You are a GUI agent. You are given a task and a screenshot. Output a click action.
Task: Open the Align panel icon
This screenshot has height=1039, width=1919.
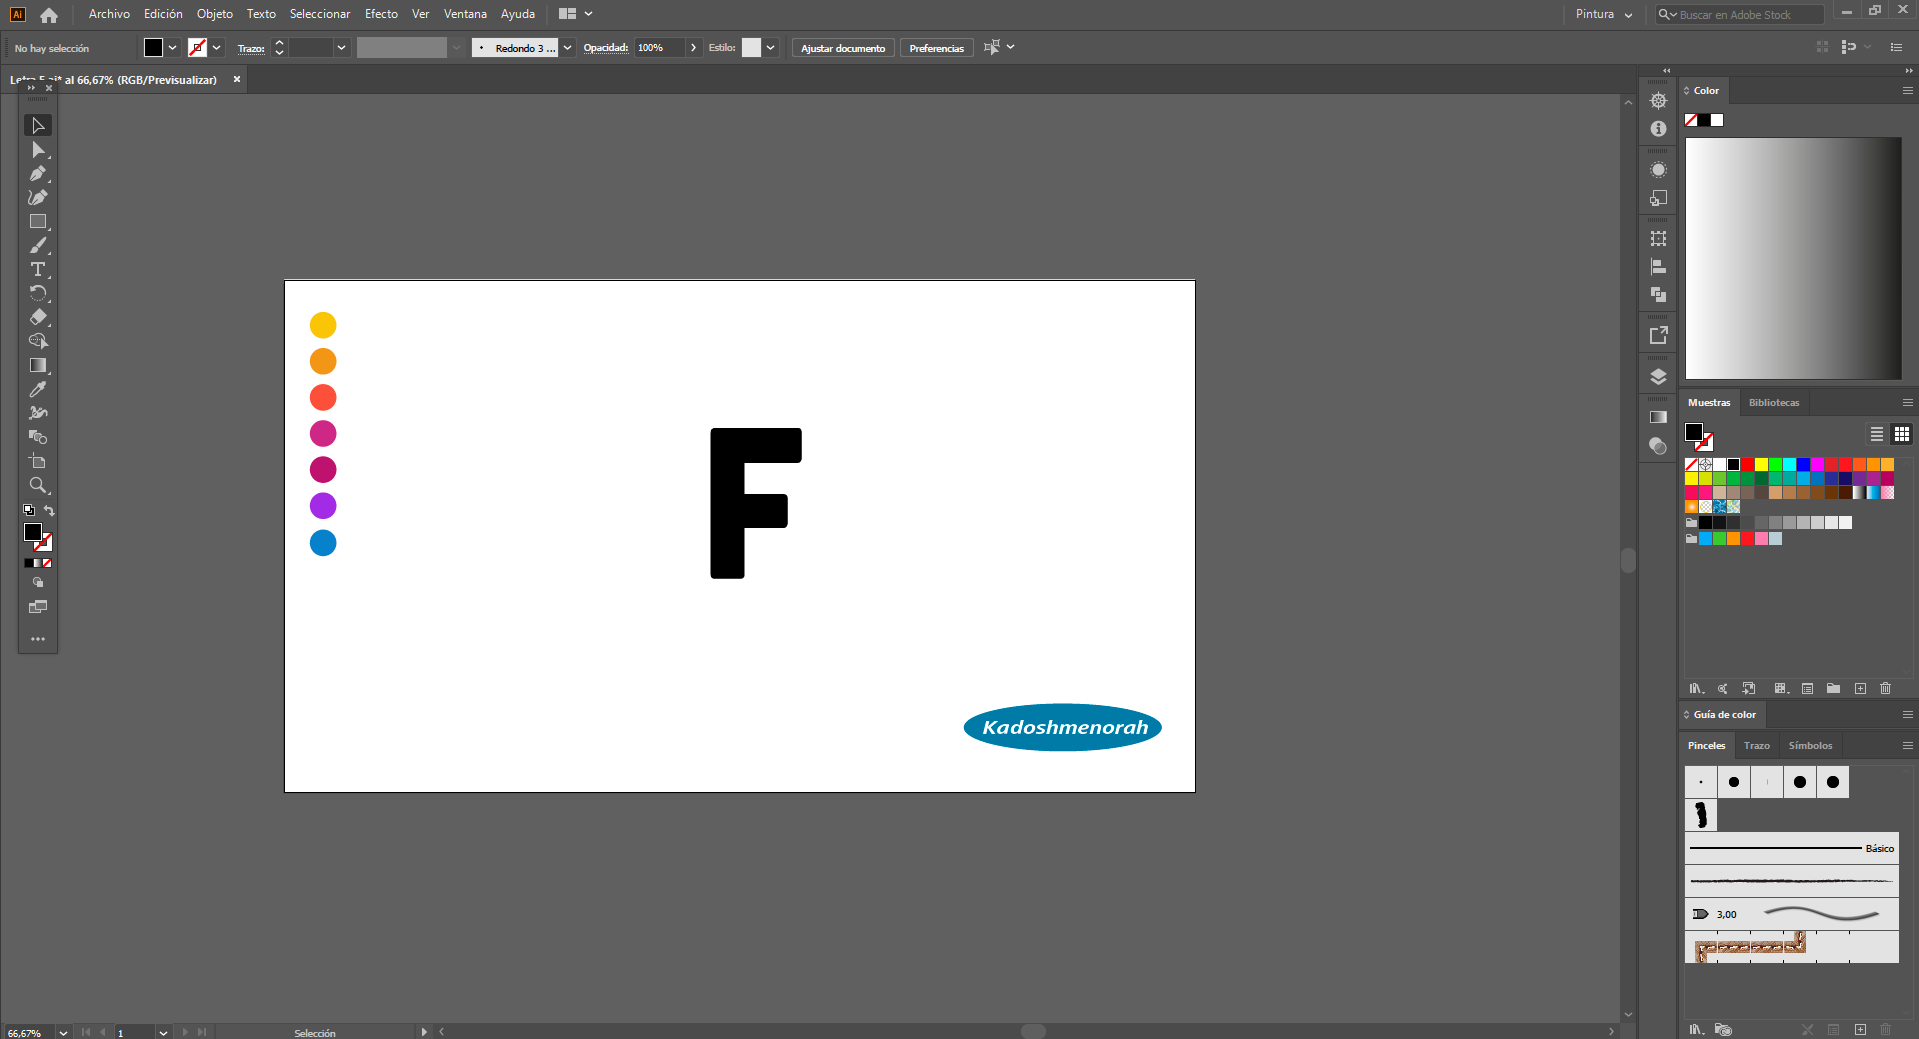click(x=1658, y=267)
